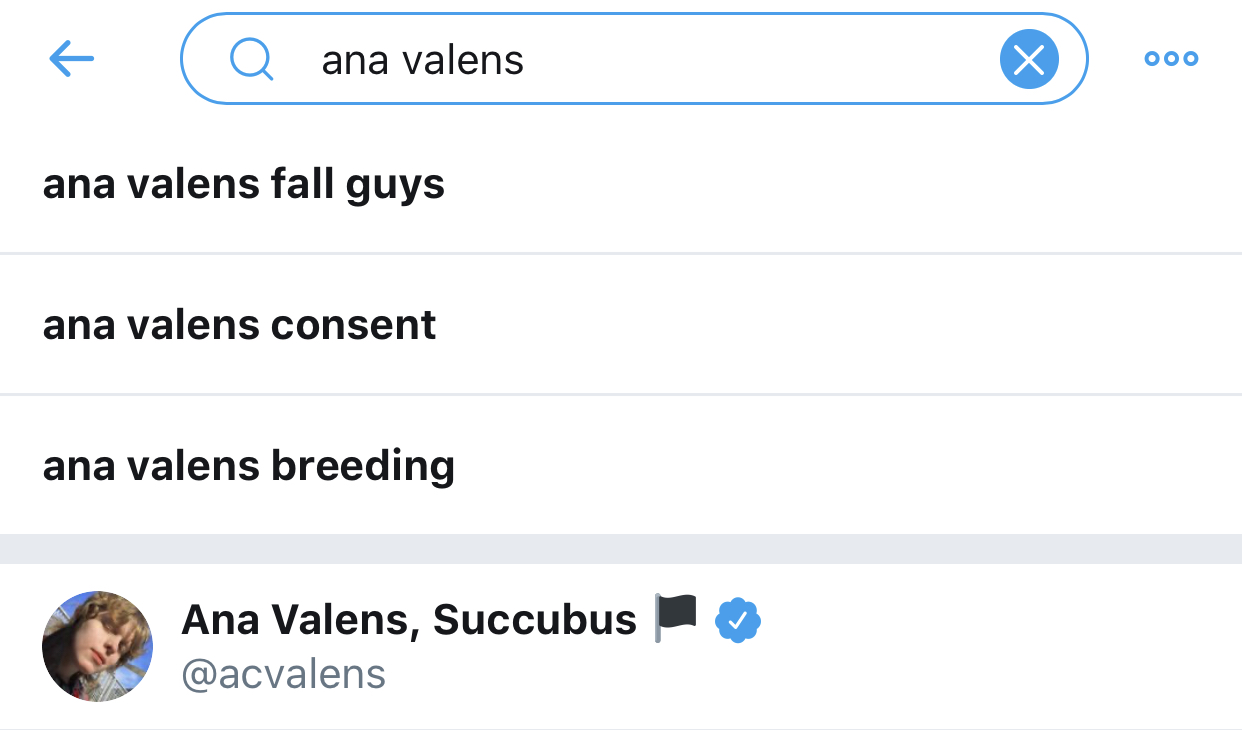This screenshot has height=730, width=1242.
Task: Pick the "ana valens breeding" suggestion
Action: coord(249,466)
